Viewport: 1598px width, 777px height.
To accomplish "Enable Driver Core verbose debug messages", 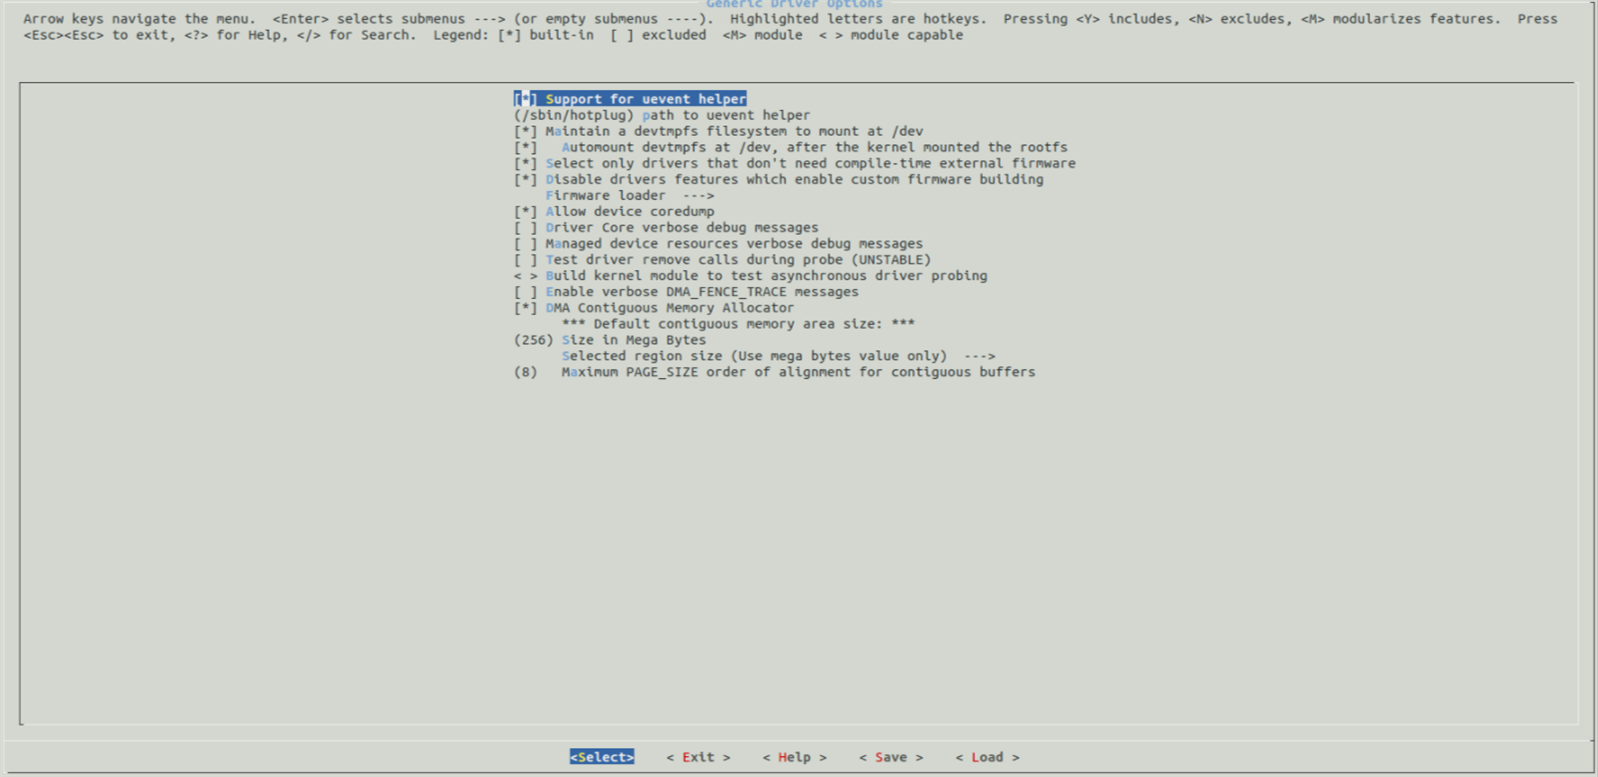I will [x=666, y=227].
